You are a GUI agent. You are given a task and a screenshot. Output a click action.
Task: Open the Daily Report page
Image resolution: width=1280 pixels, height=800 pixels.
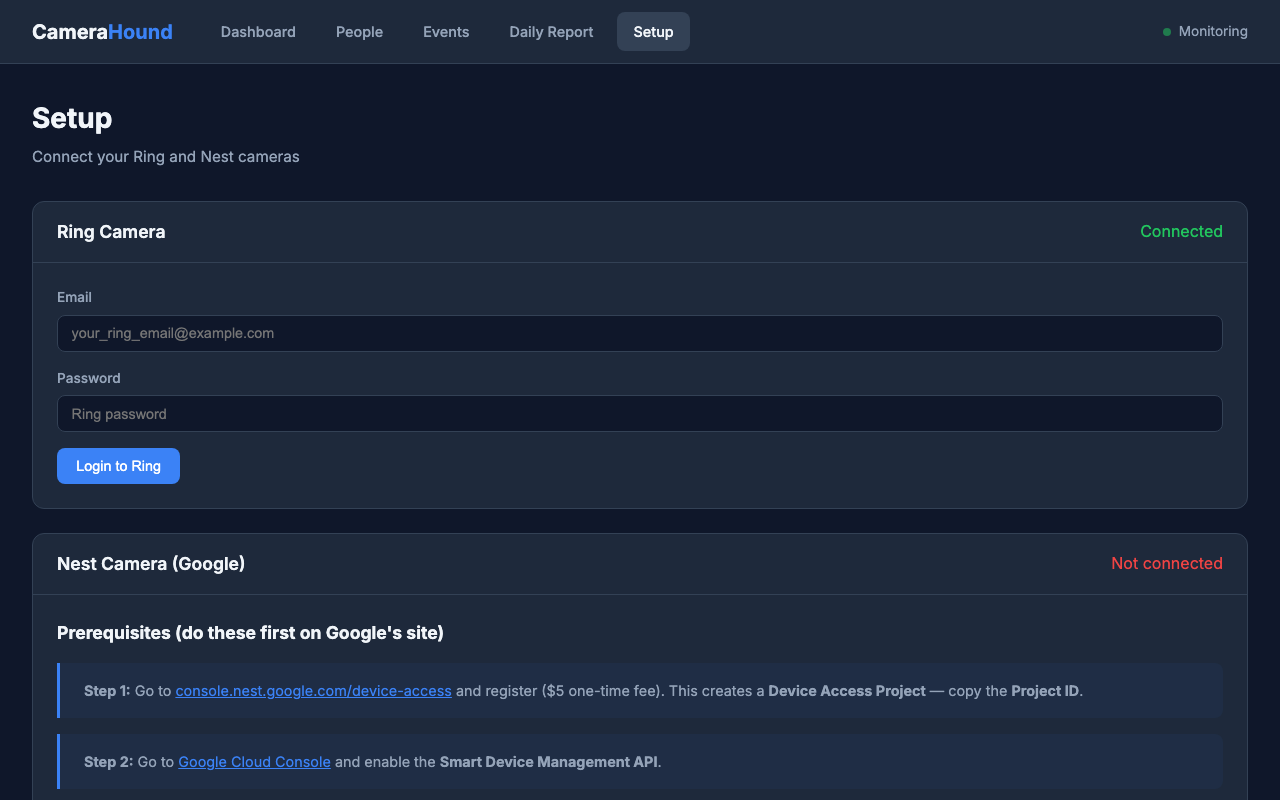[551, 31]
